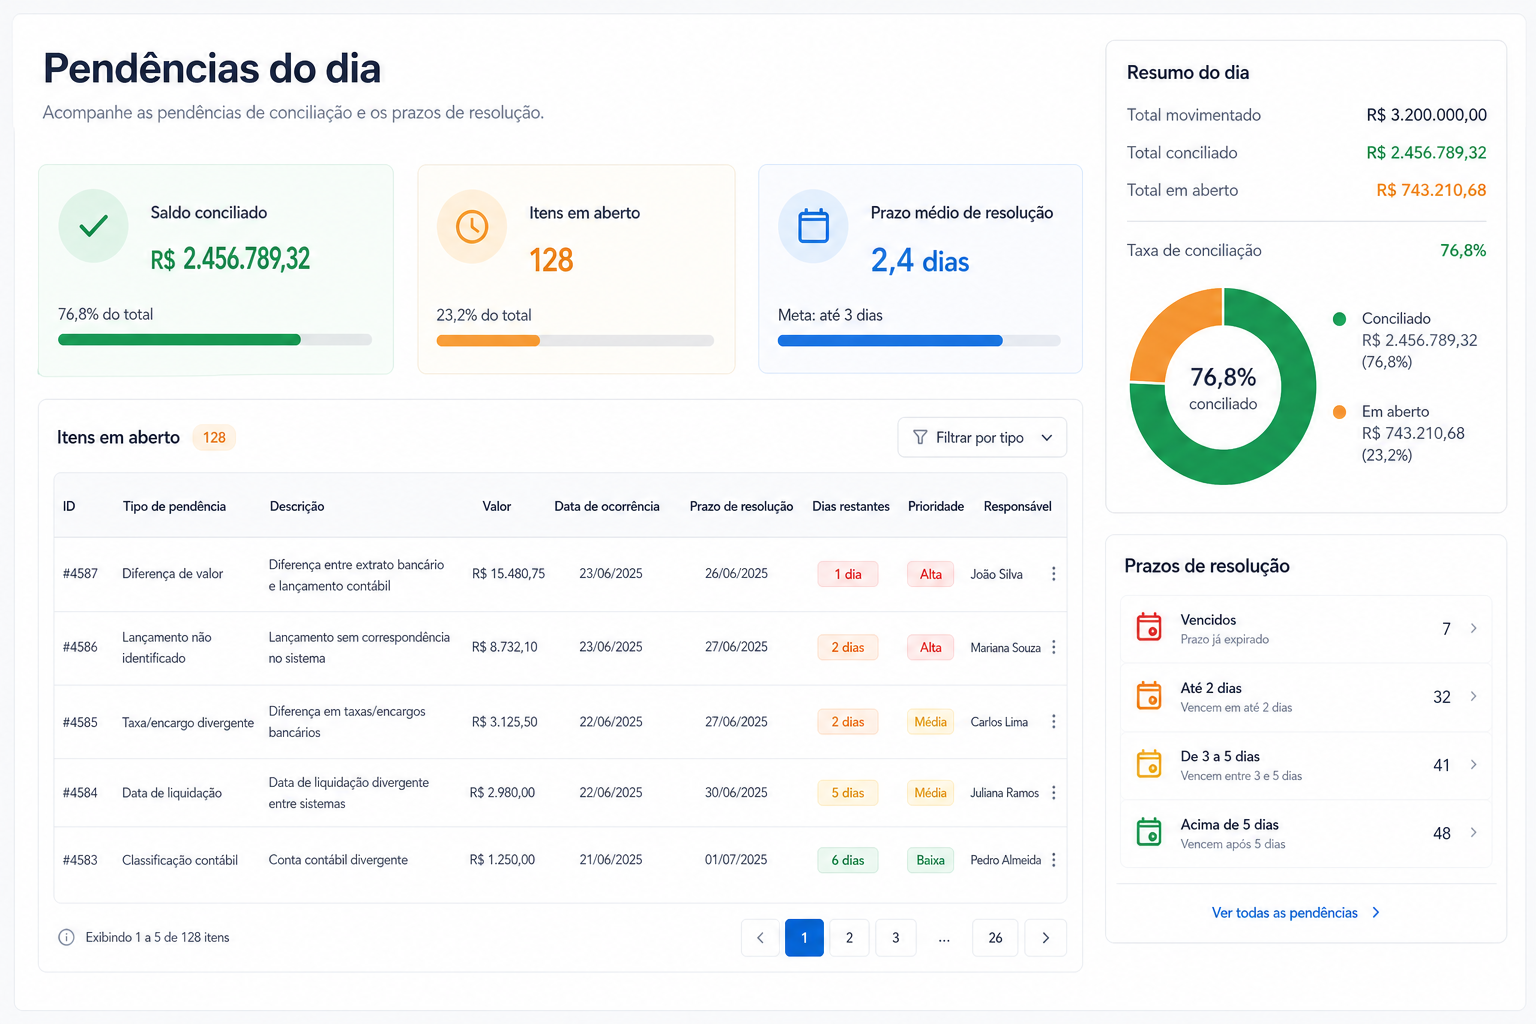Click the R$ 15.480,75 value

pos(508,574)
